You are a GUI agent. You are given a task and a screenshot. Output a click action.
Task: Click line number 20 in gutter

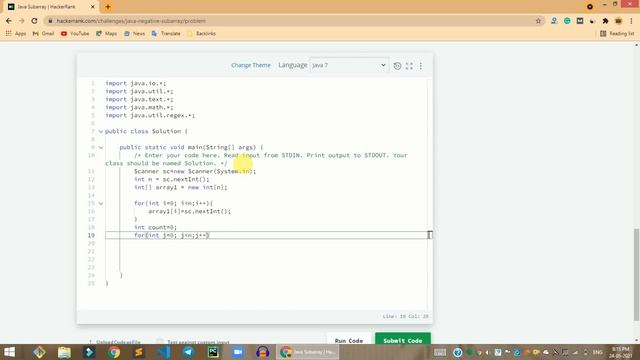point(91,243)
